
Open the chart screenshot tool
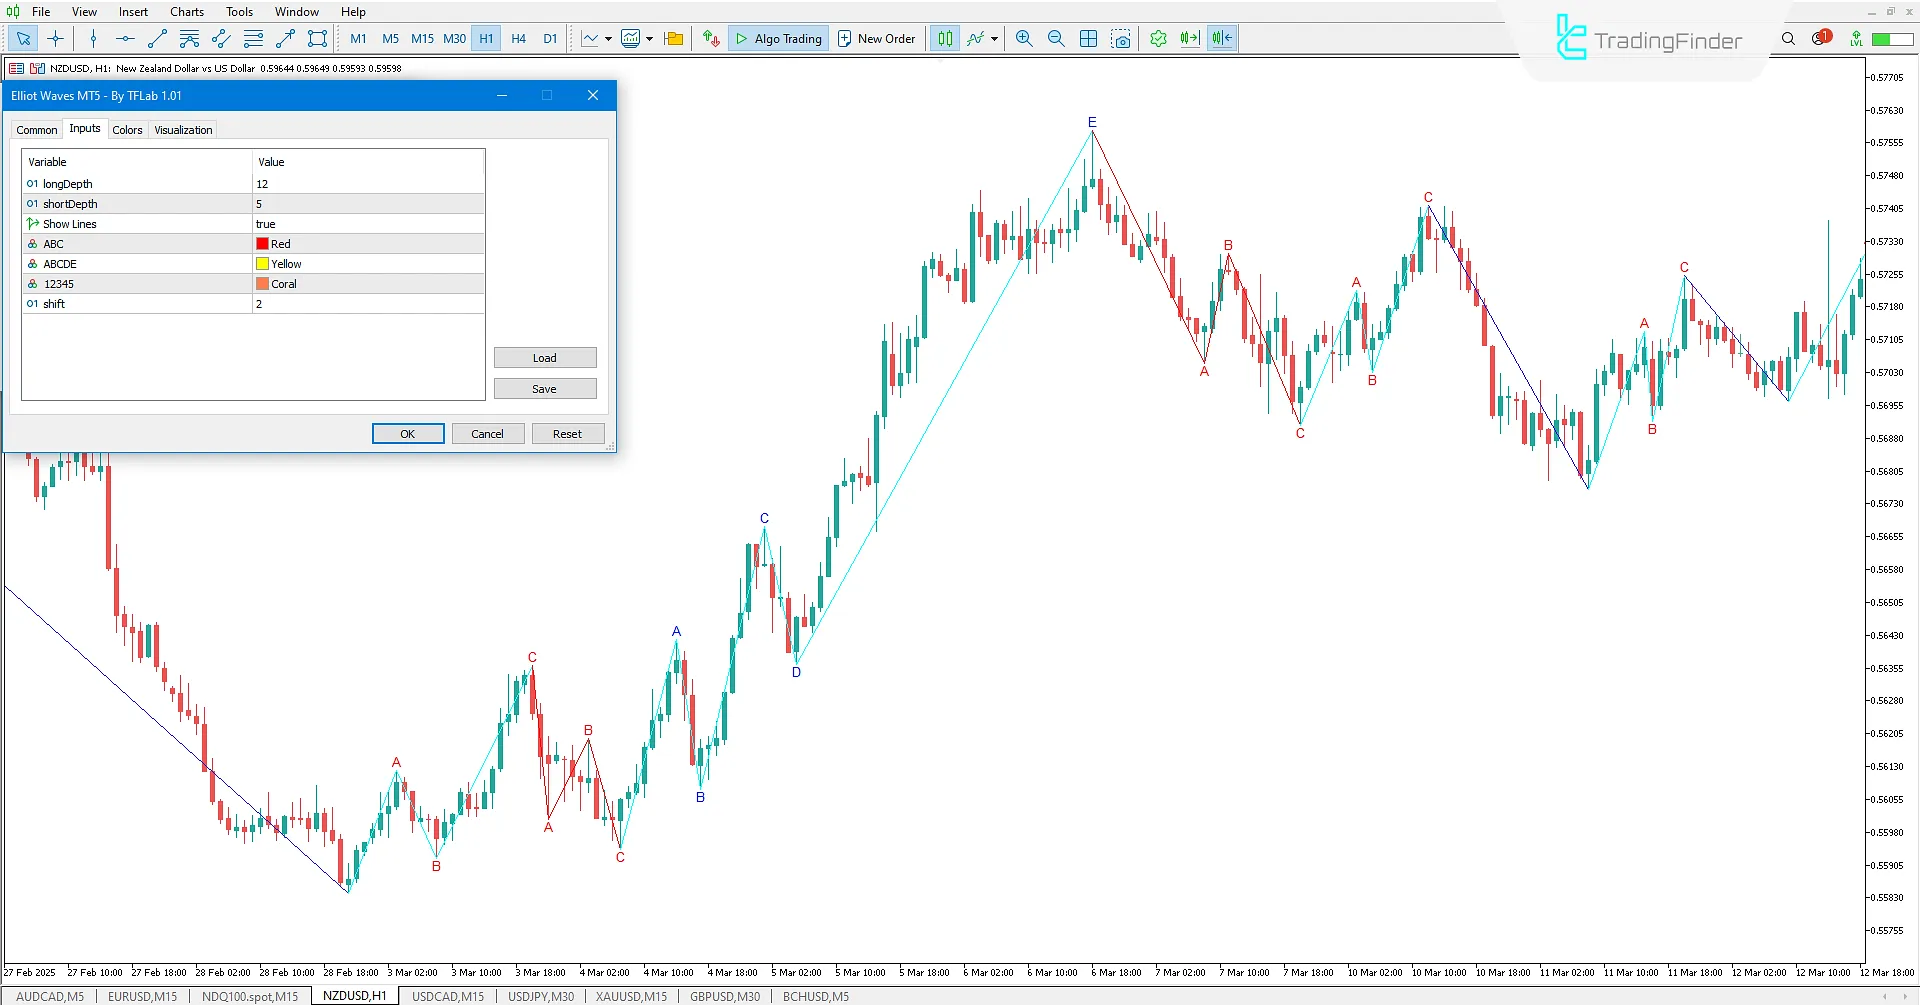pyautogui.click(x=1122, y=38)
